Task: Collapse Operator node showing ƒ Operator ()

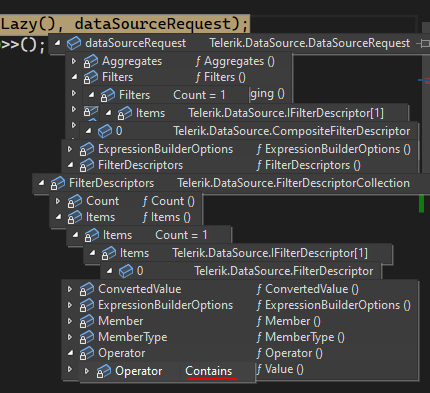Action: [x=71, y=353]
